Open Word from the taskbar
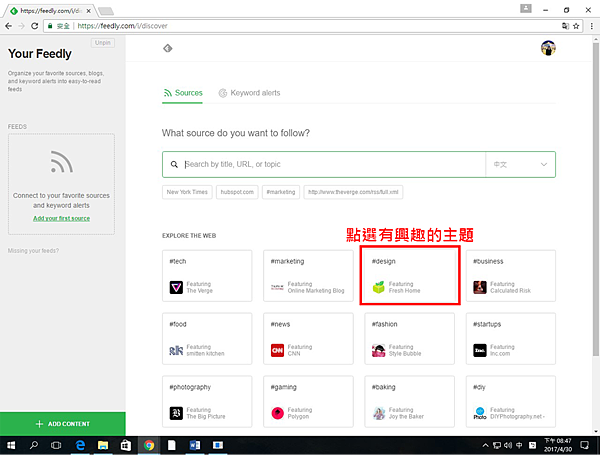 (x=195, y=445)
